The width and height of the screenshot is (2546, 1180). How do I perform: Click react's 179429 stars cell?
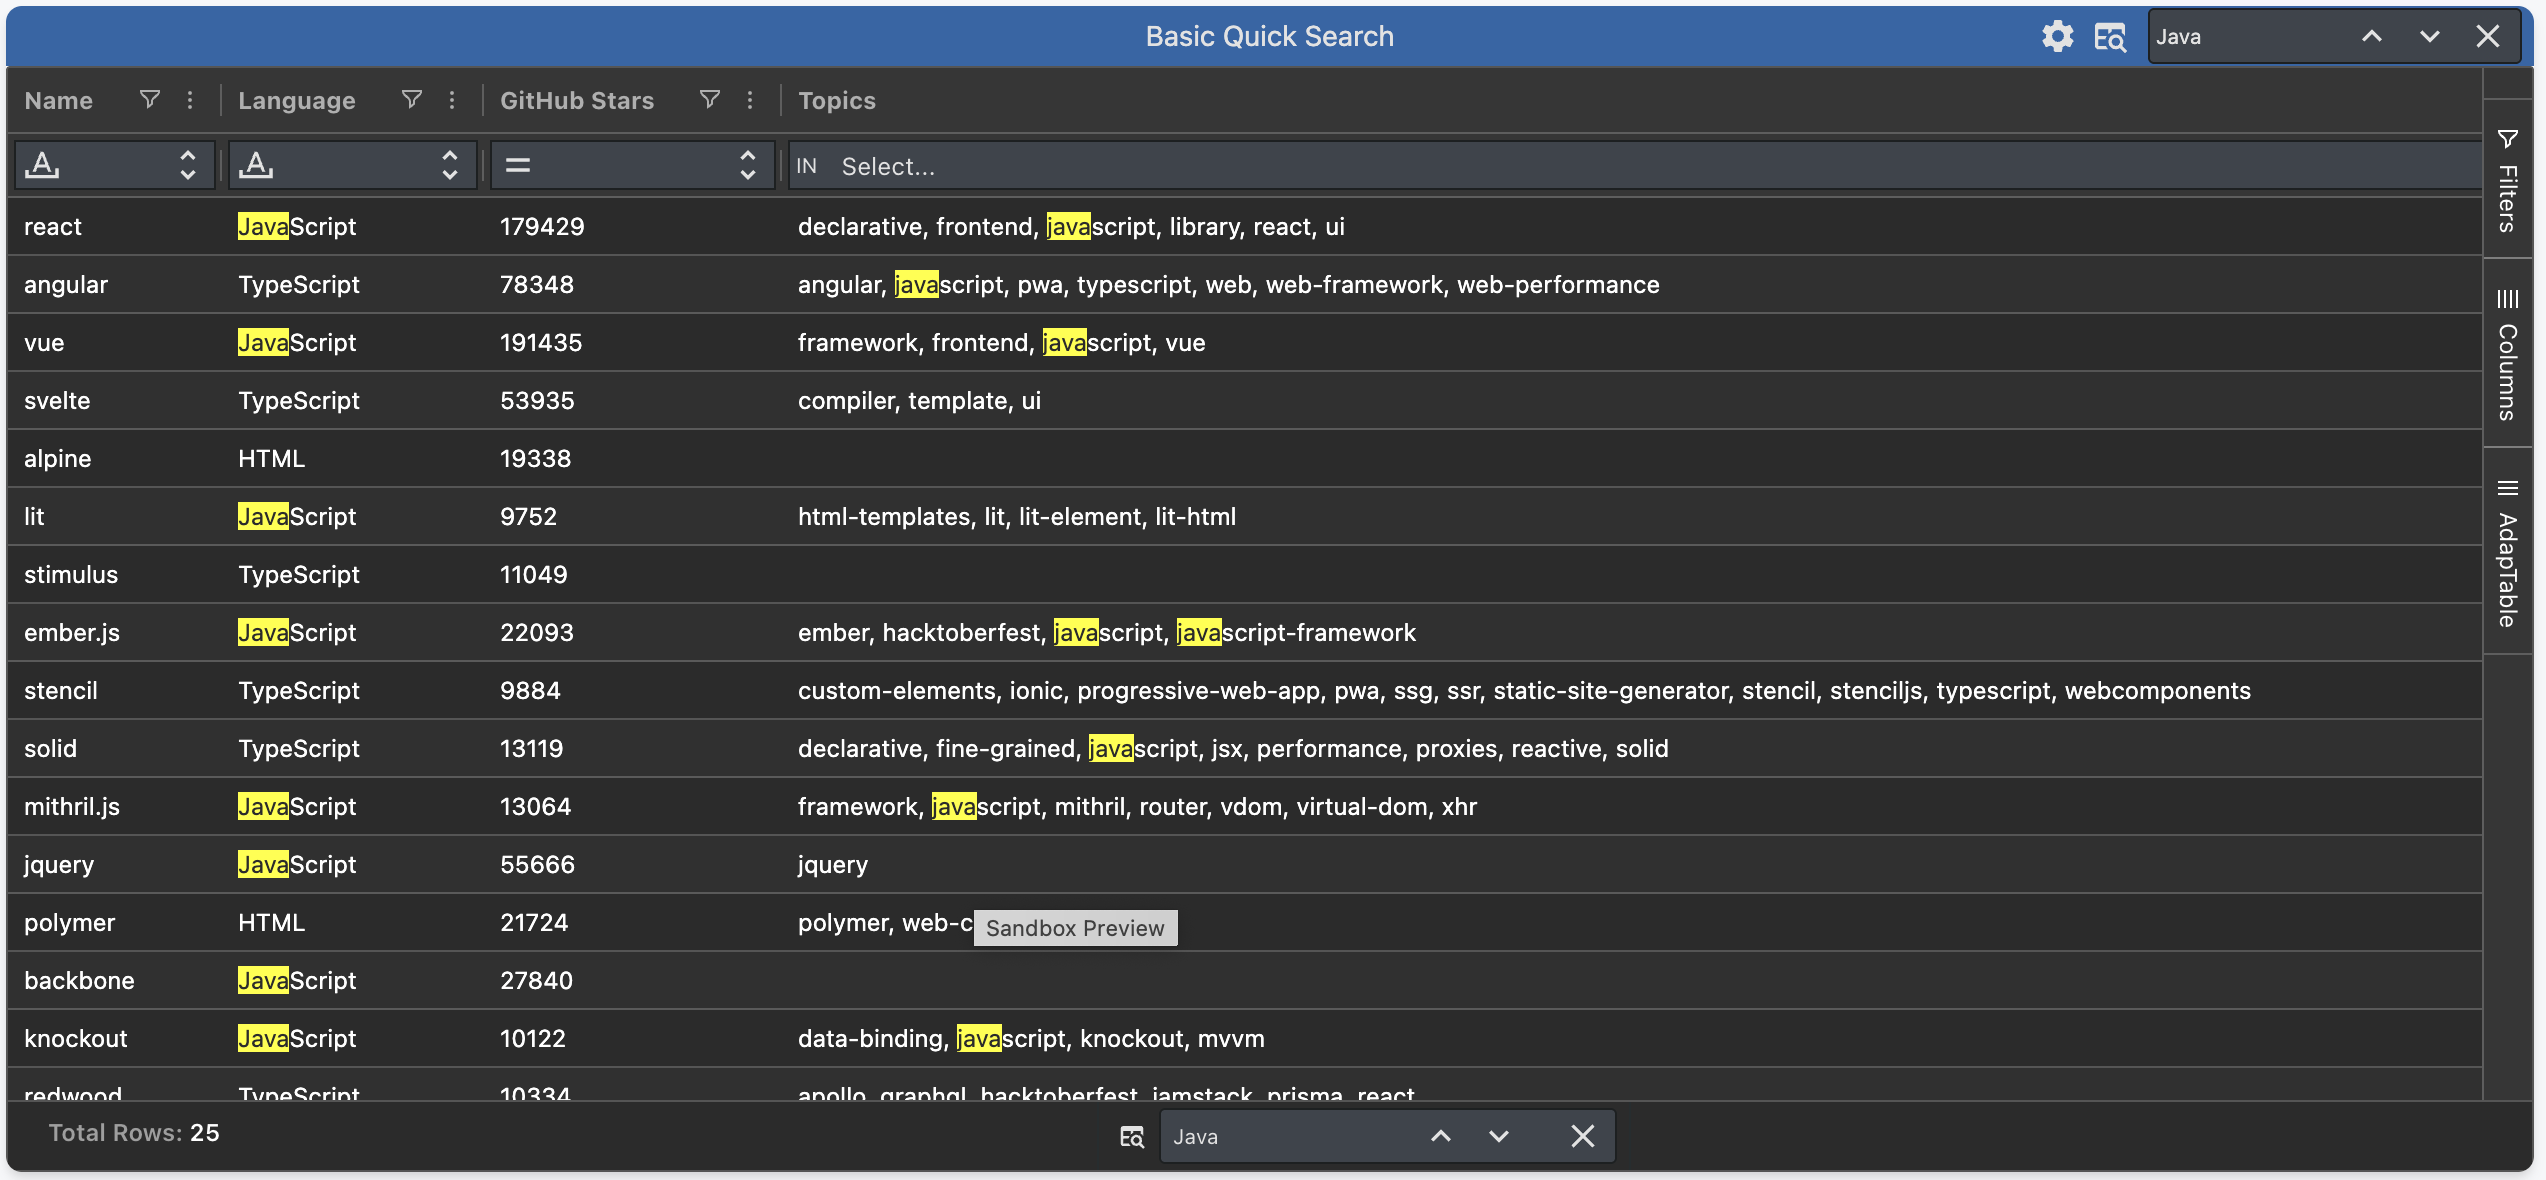click(x=632, y=227)
